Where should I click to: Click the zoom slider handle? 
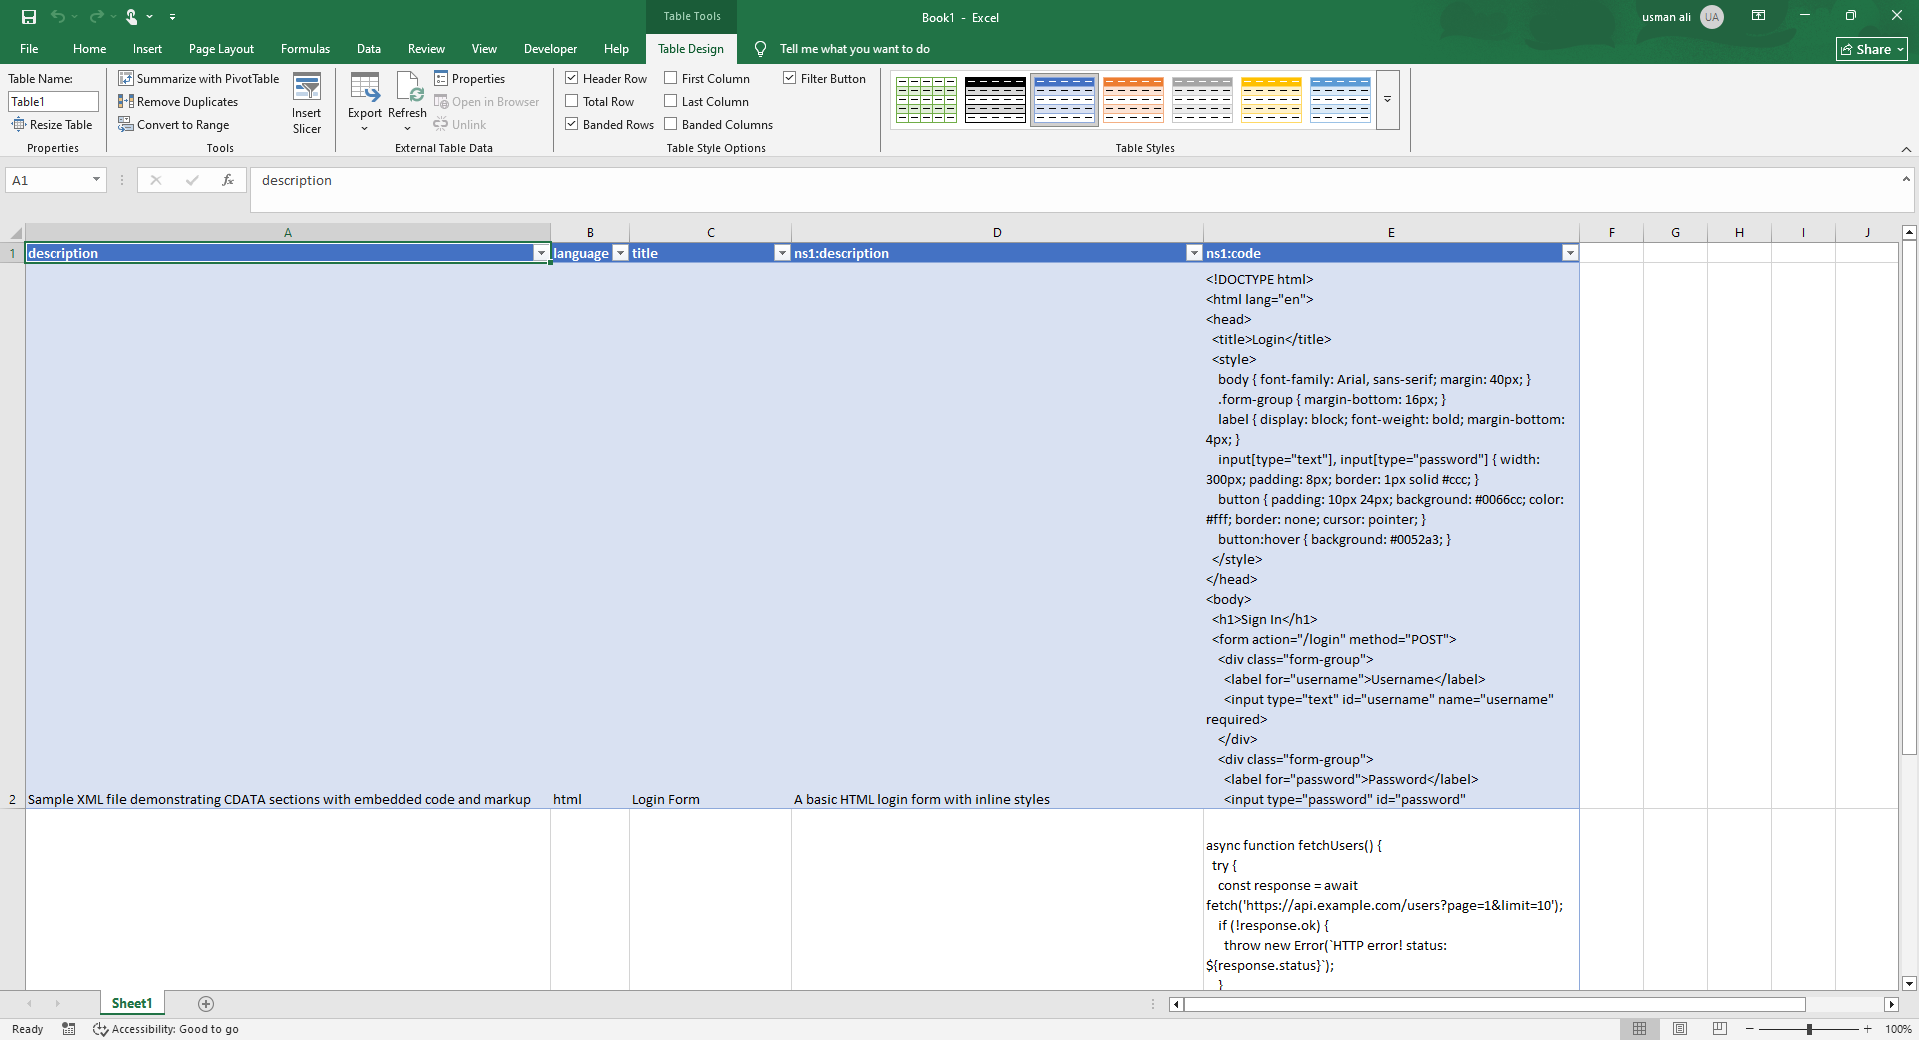click(1809, 1029)
